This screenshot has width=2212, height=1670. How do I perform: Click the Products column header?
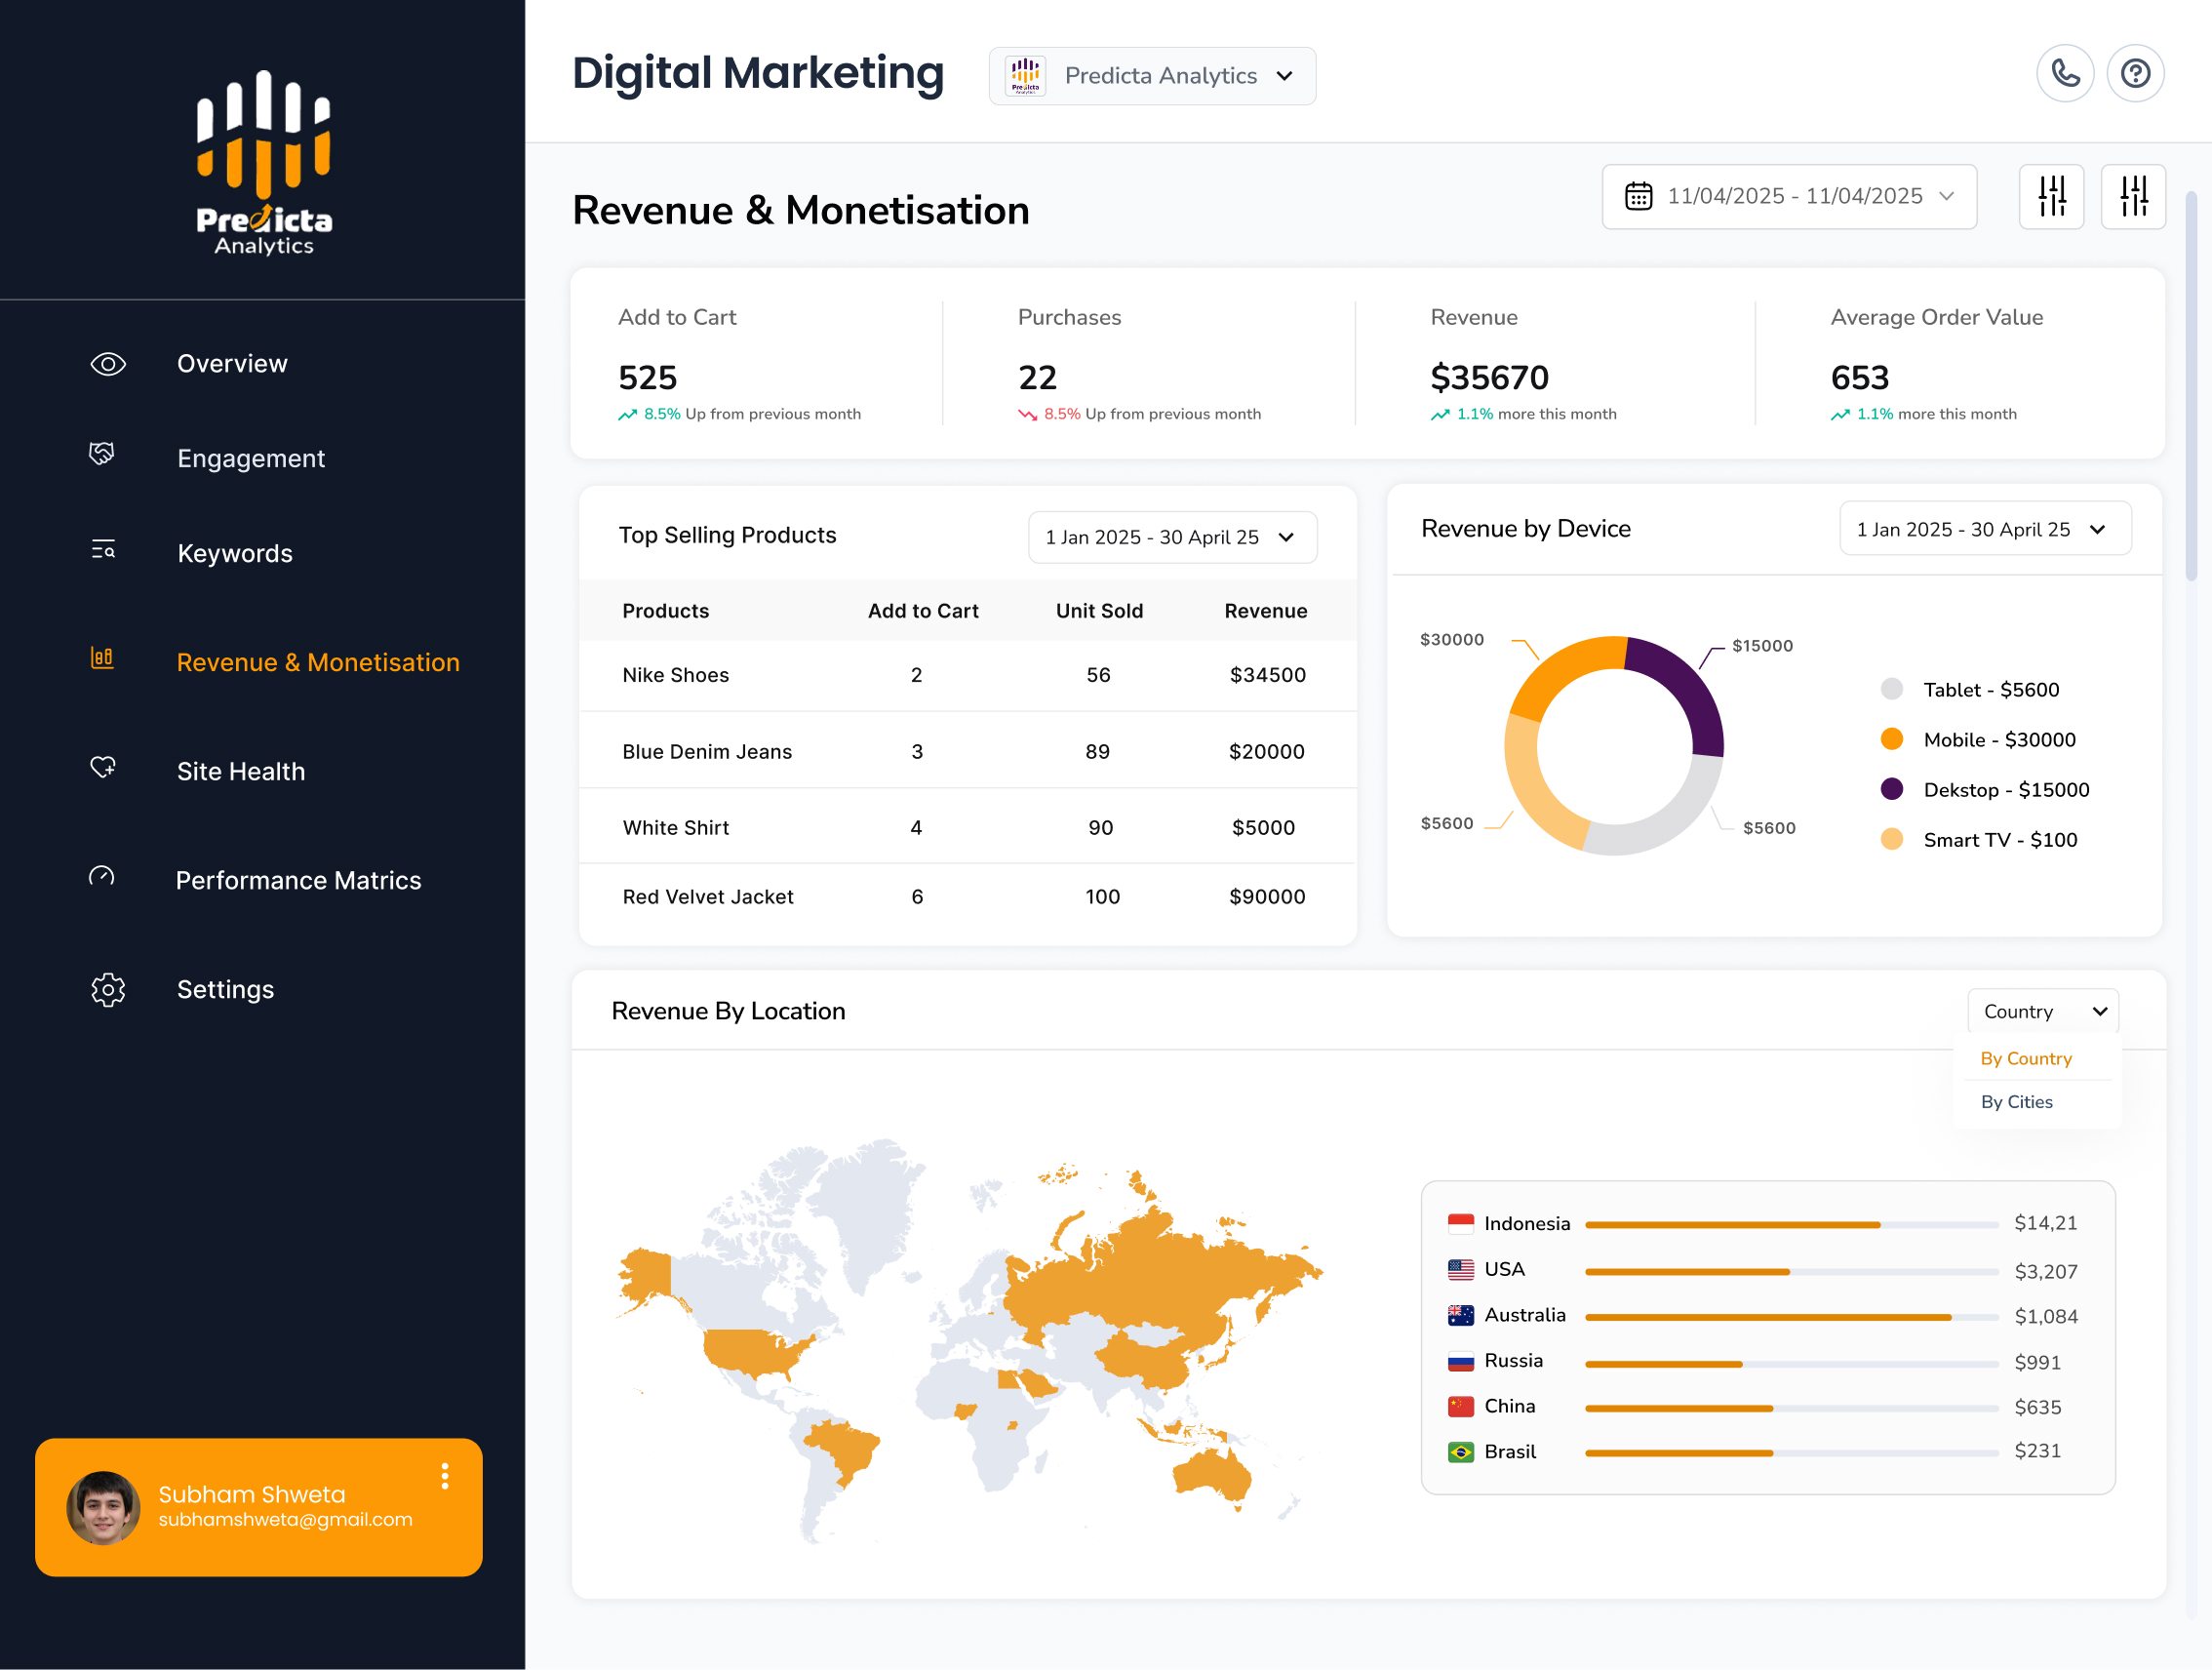(665, 611)
